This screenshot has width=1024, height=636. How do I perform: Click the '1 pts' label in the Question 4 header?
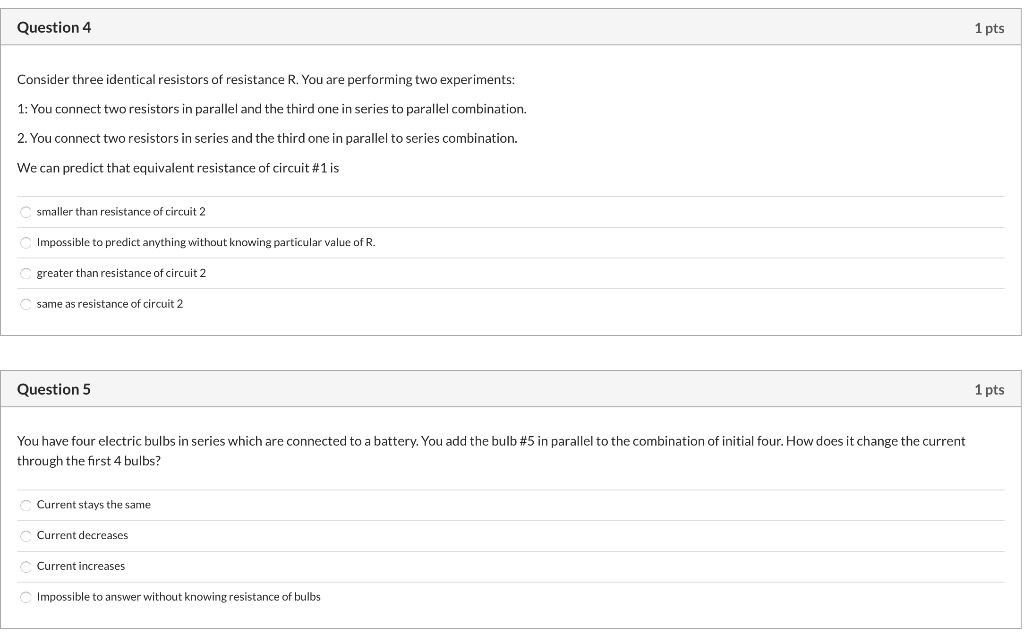point(989,28)
